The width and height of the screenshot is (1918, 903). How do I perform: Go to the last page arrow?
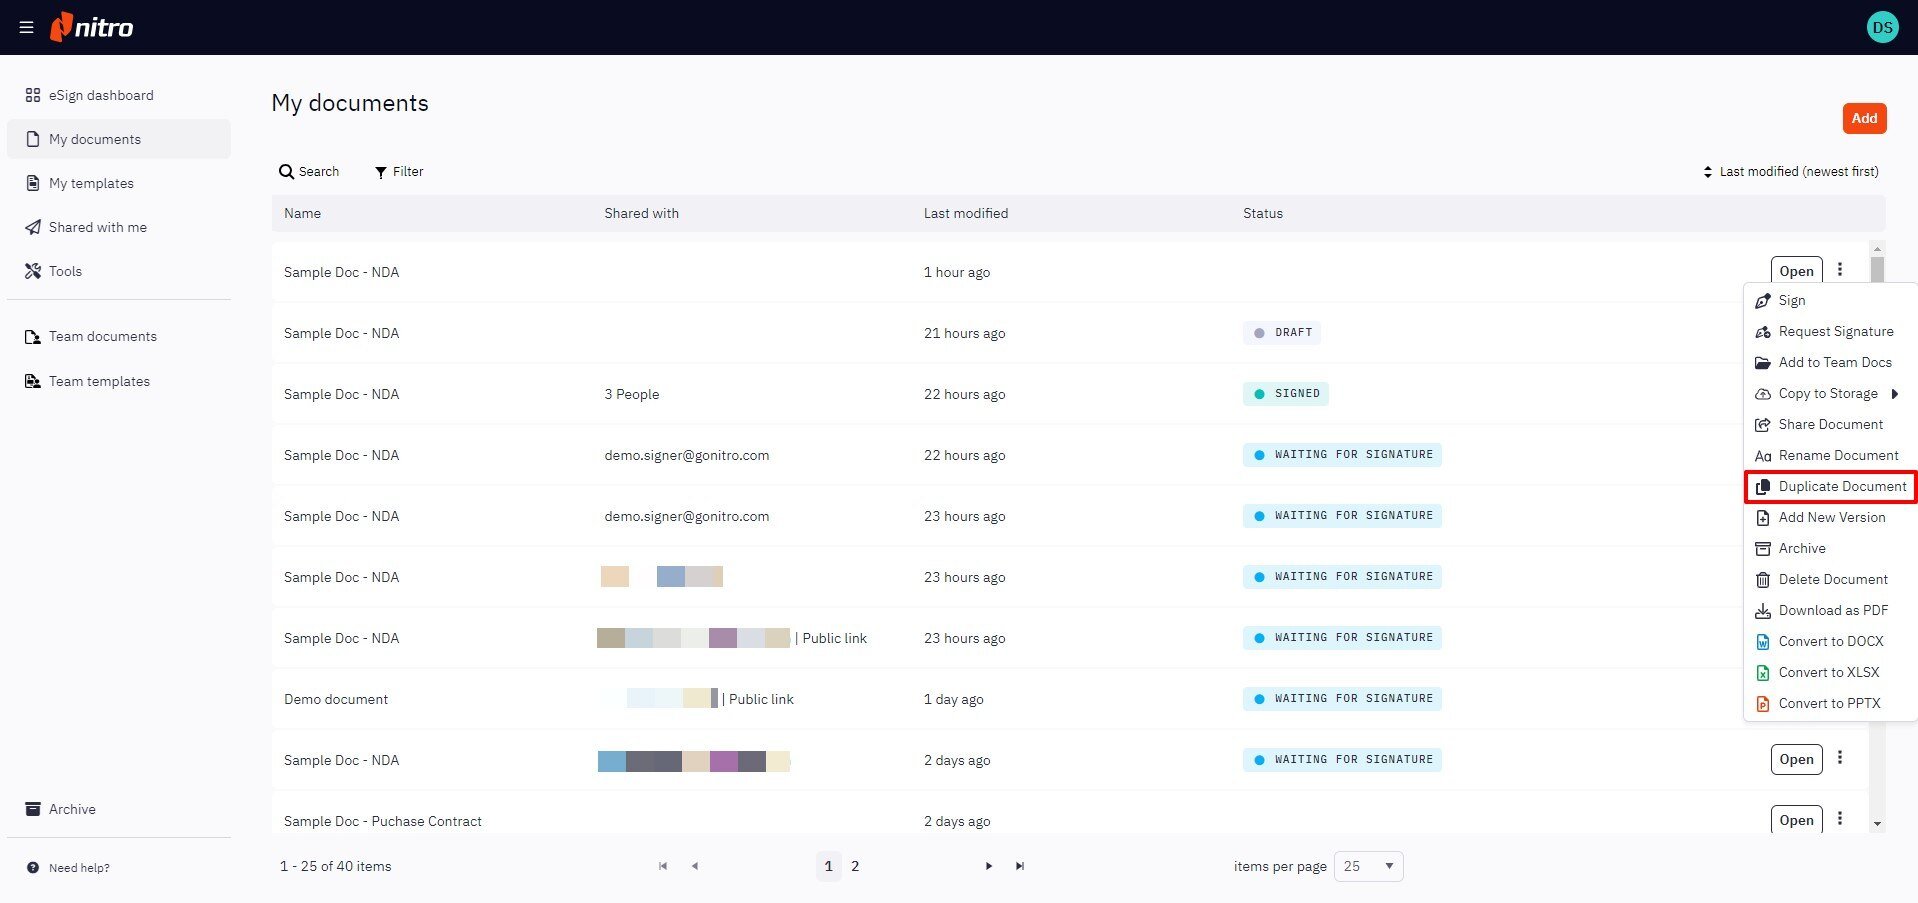click(1019, 866)
